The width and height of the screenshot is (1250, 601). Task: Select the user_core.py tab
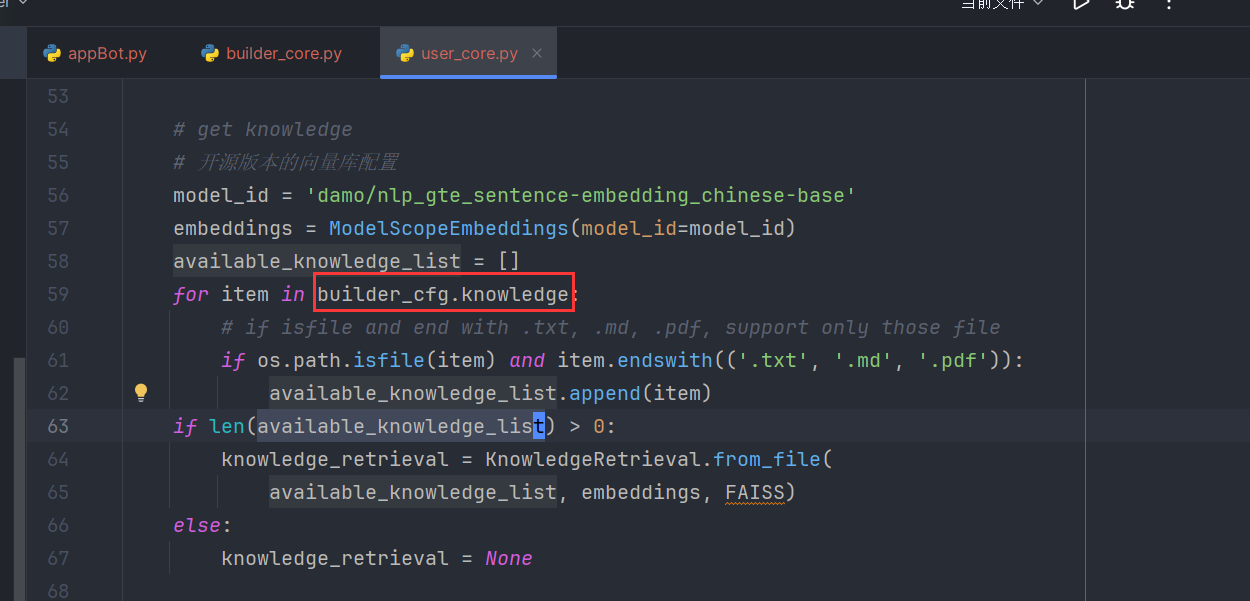[x=469, y=53]
